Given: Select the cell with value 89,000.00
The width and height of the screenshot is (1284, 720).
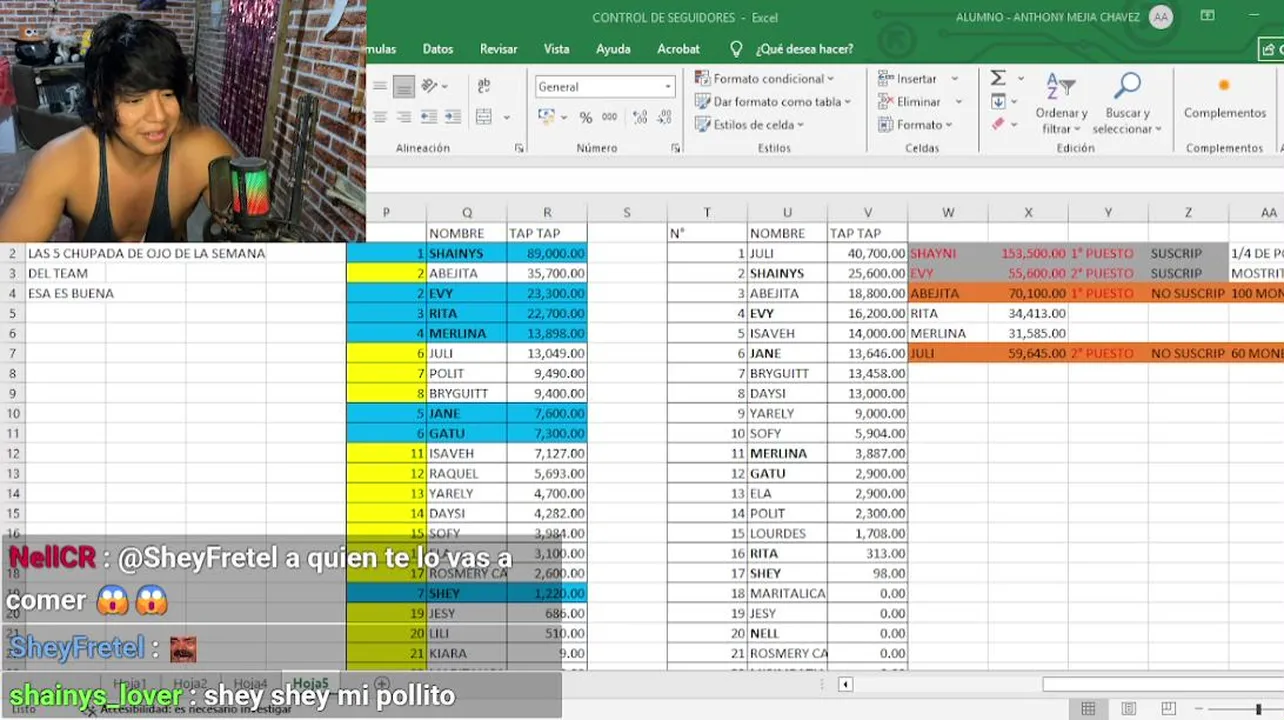Looking at the screenshot, I should 547,253.
